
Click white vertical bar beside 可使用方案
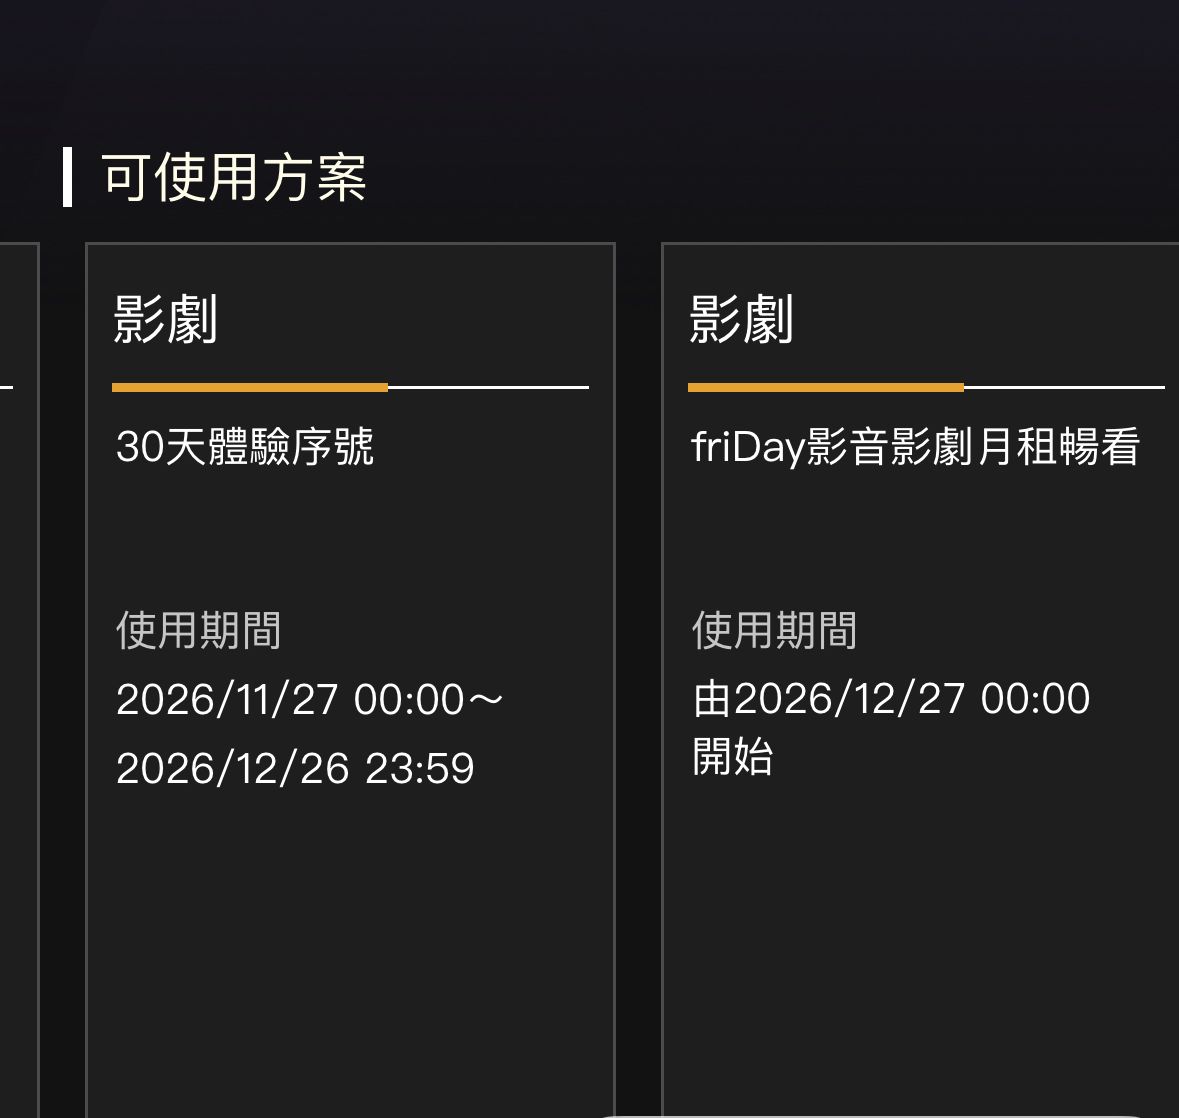[67, 177]
